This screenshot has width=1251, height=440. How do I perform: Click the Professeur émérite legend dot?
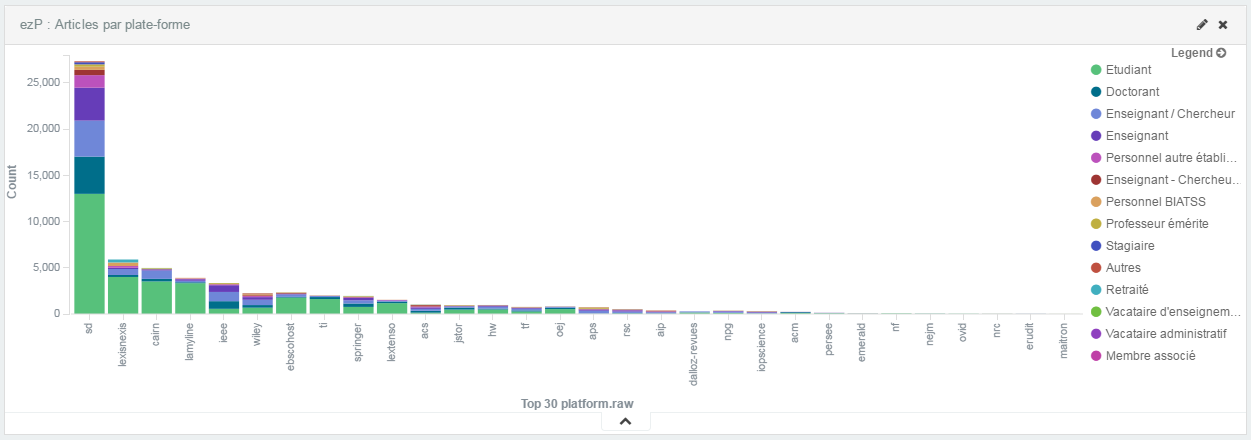pyautogui.click(x=1096, y=224)
